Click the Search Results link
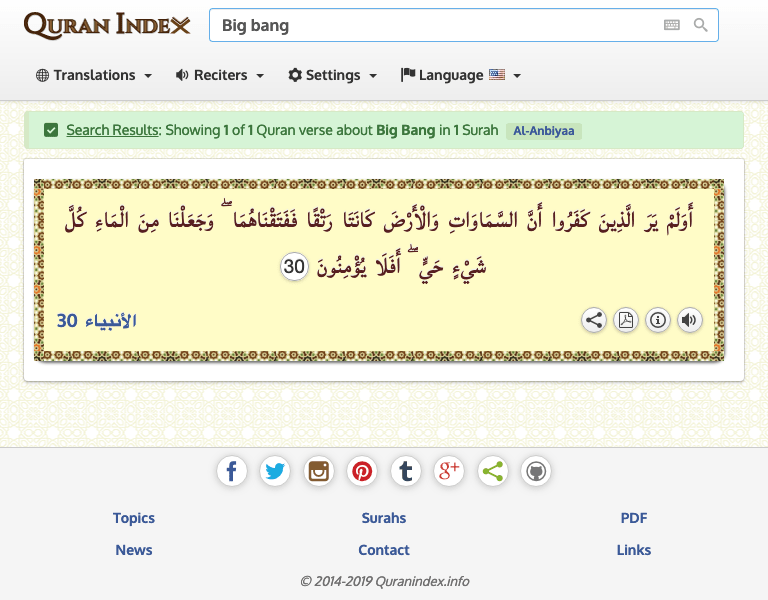Viewport: 768px width, 600px height. click(x=112, y=130)
